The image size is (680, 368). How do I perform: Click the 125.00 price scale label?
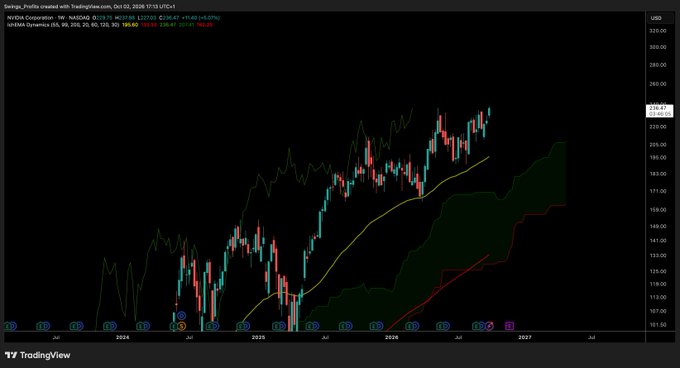click(x=658, y=271)
